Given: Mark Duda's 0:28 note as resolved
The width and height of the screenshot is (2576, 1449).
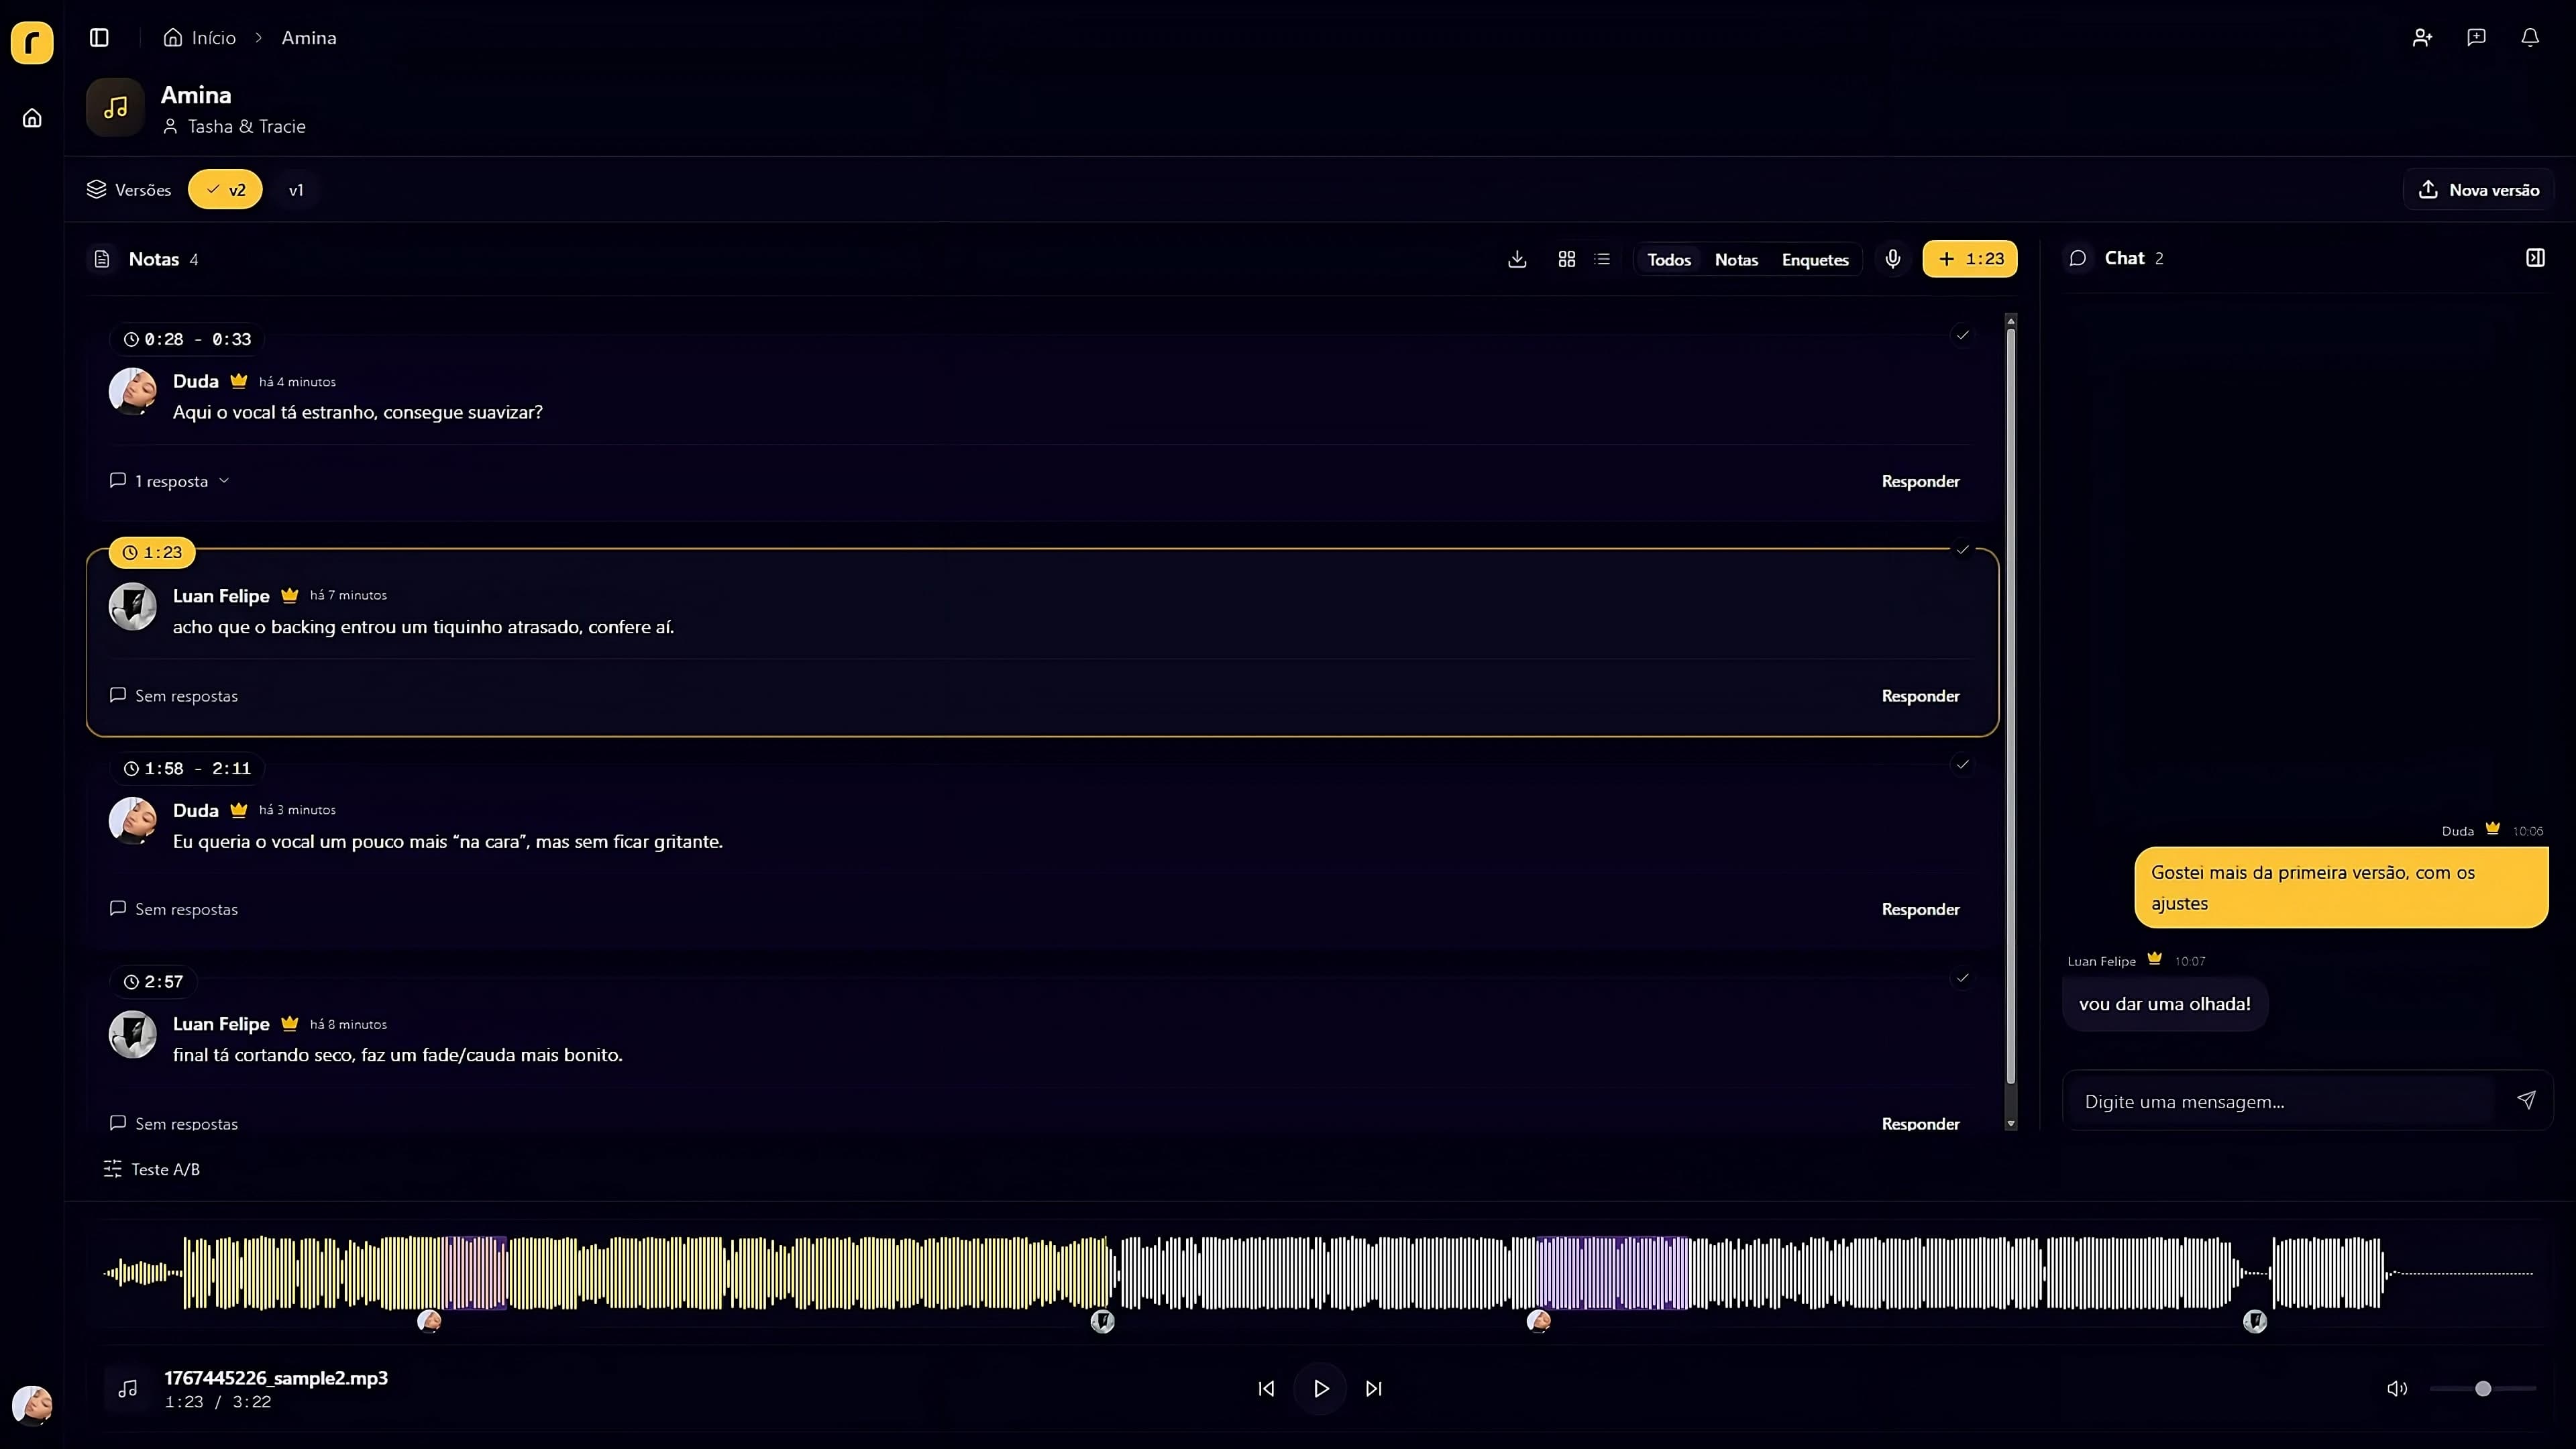Looking at the screenshot, I should (x=1963, y=336).
